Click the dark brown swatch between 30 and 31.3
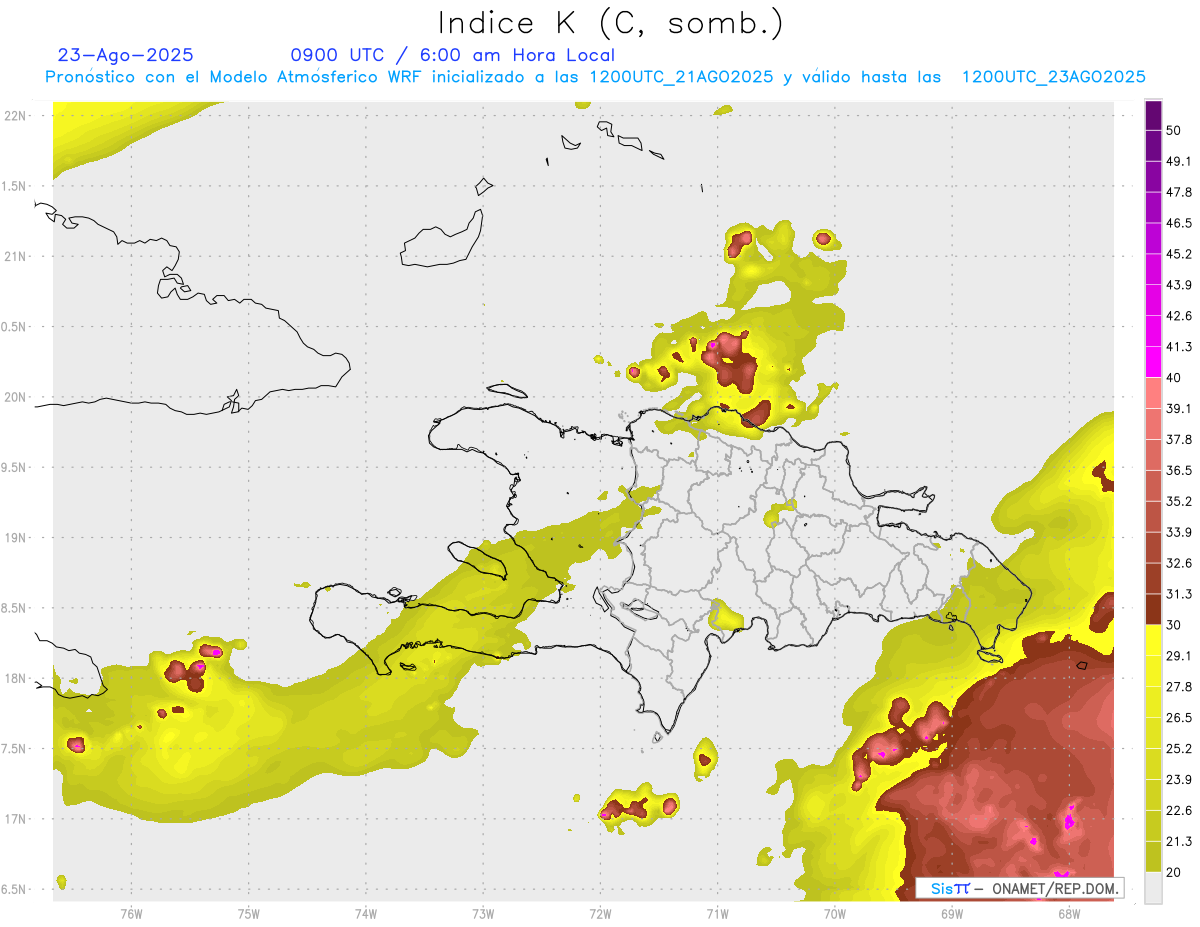 coord(1153,610)
